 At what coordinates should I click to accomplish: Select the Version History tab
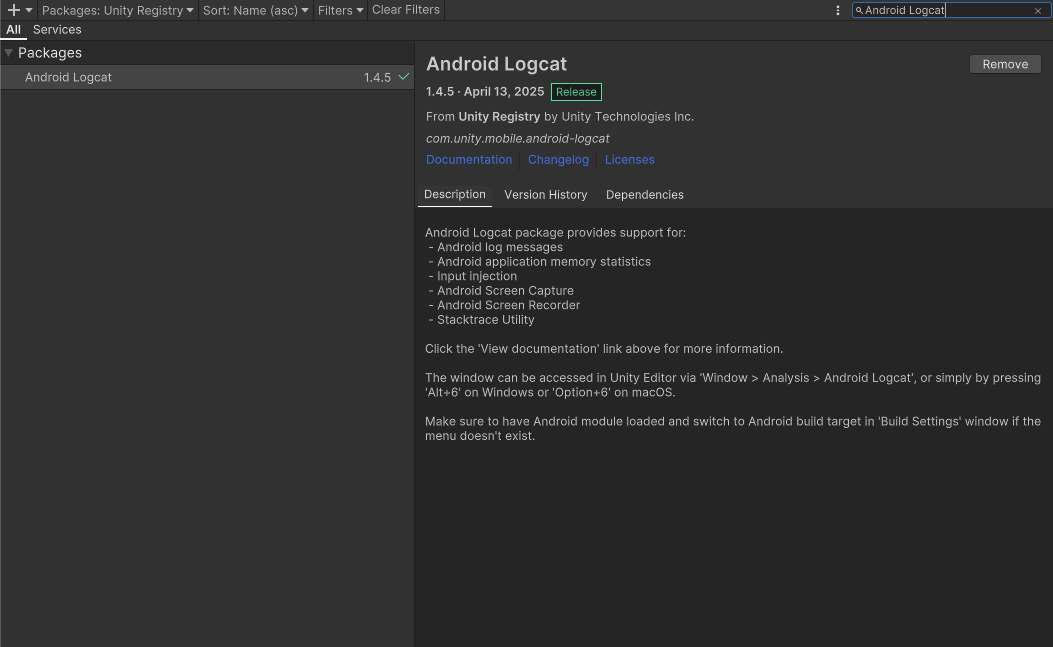click(x=545, y=194)
